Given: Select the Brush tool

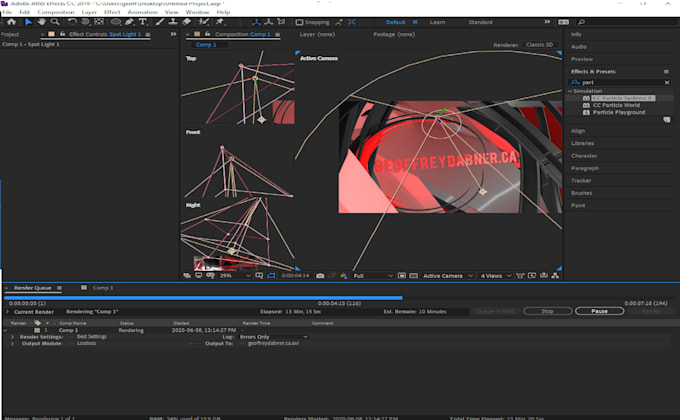Looking at the screenshot, I should 160,22.
